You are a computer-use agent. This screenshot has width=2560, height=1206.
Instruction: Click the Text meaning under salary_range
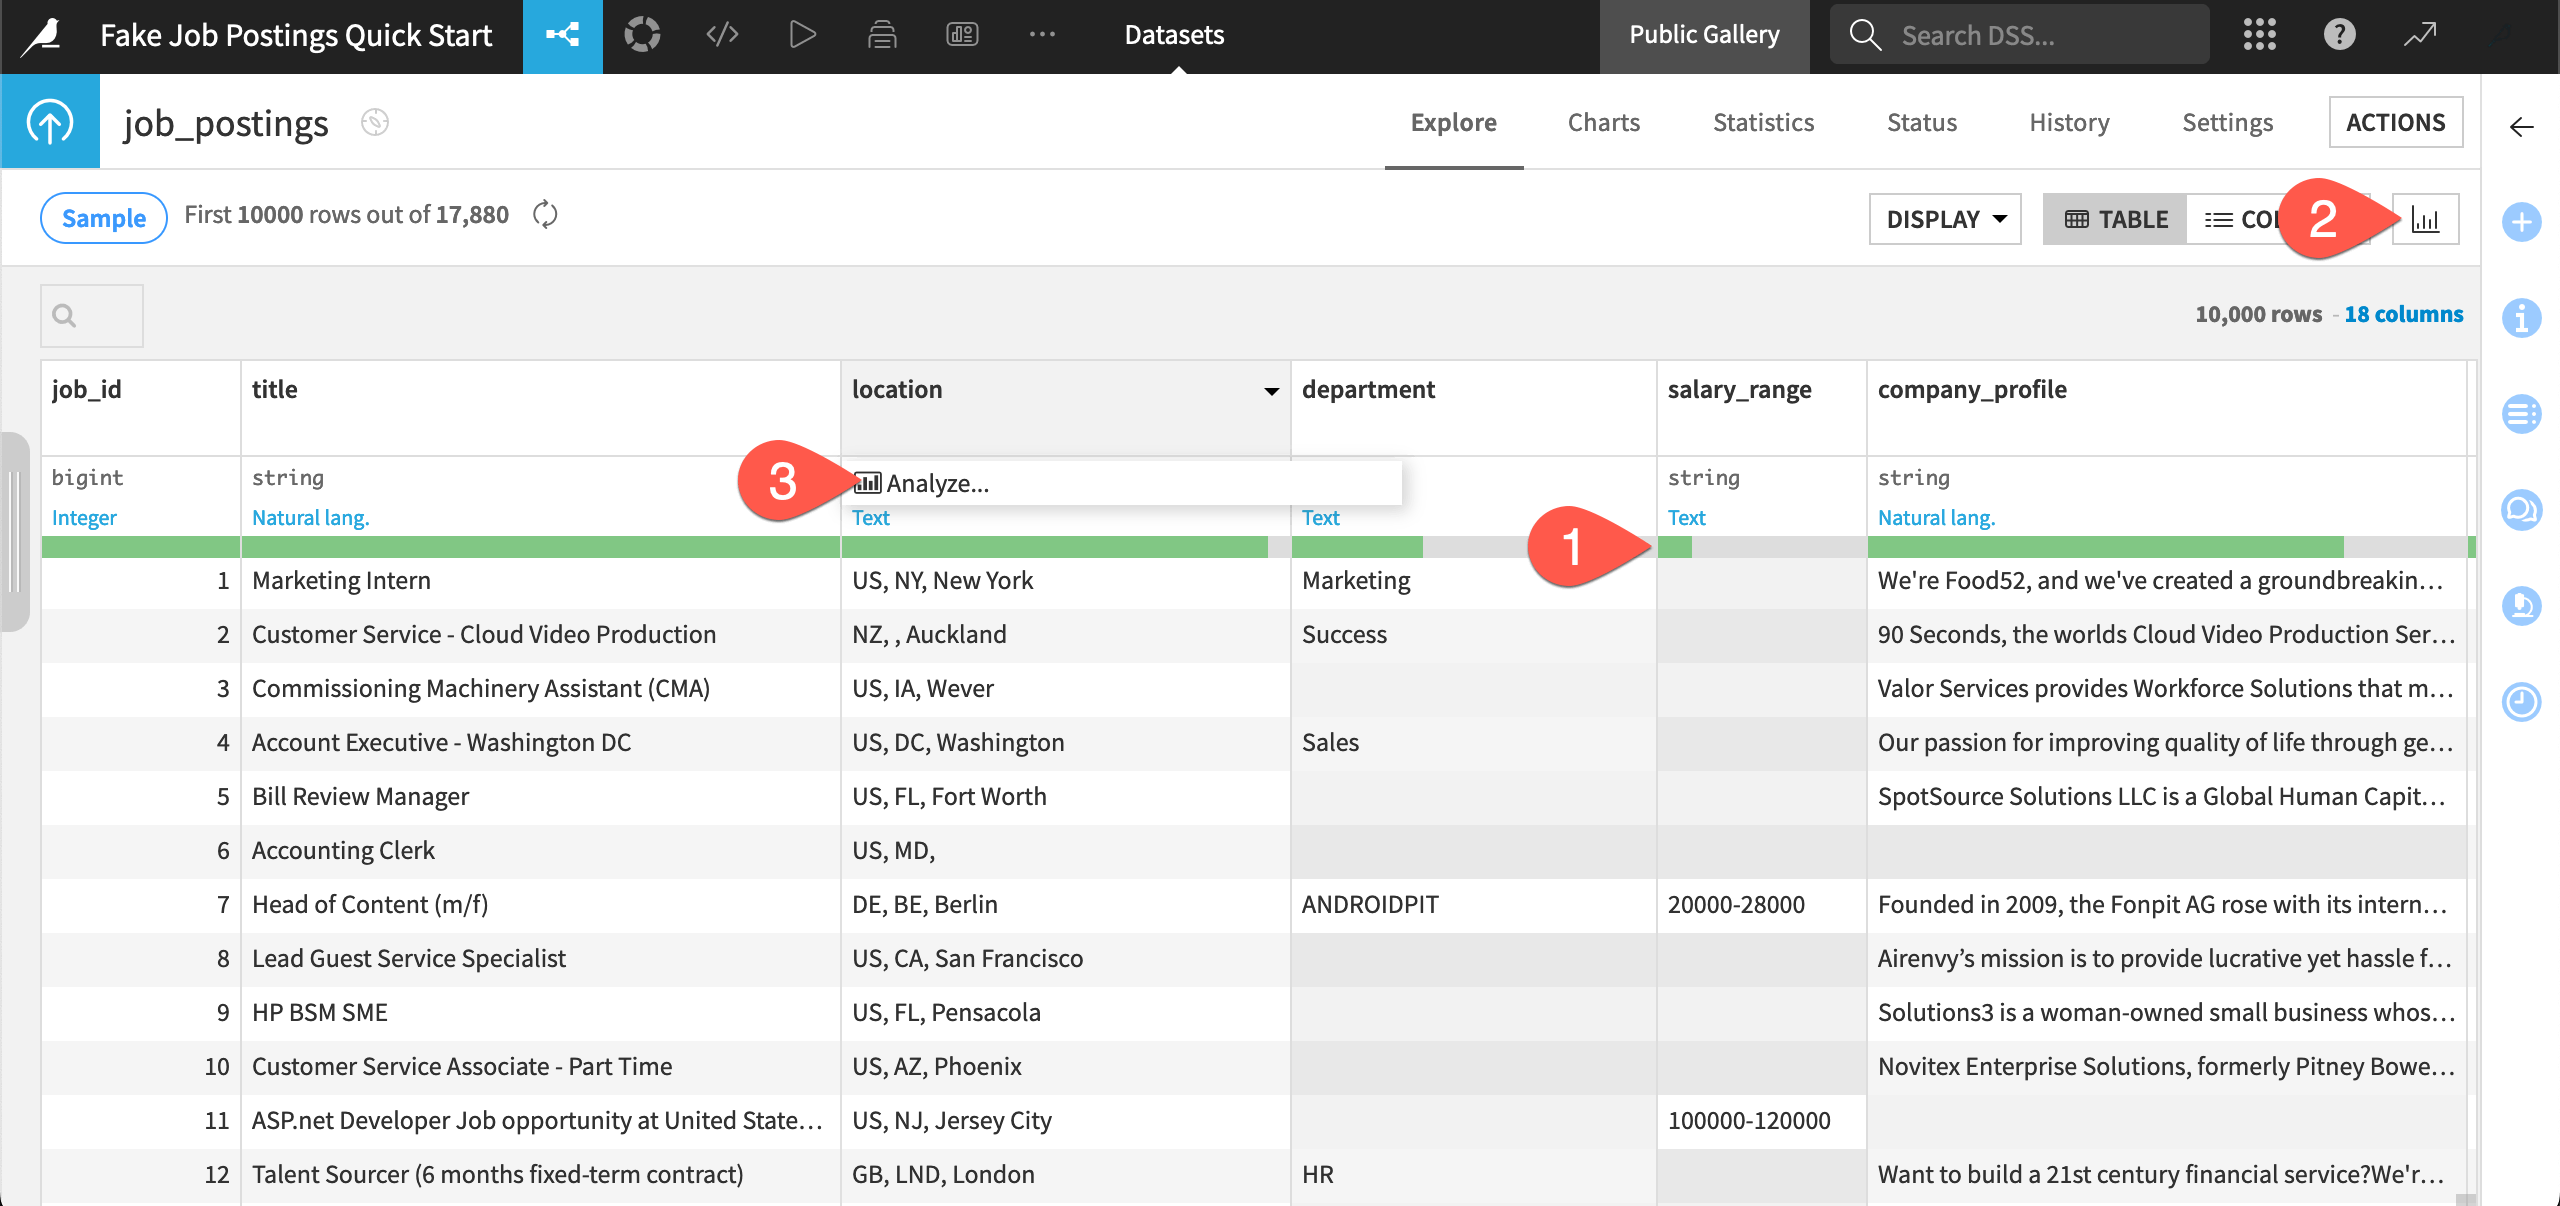(x=1686, y=518)
